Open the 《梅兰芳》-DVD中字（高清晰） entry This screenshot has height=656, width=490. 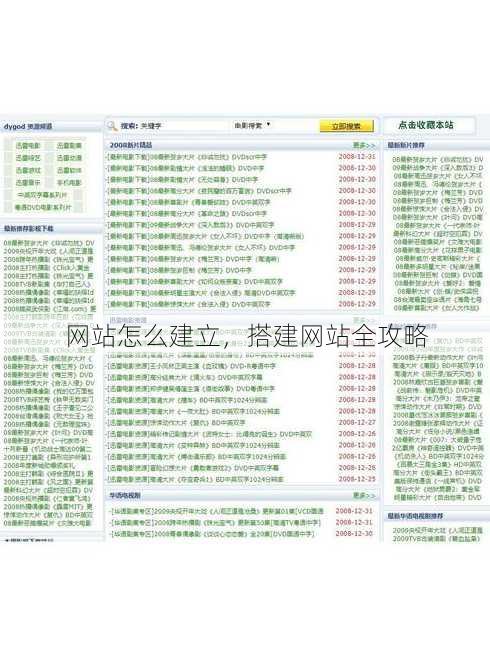(x=193, y=259)
